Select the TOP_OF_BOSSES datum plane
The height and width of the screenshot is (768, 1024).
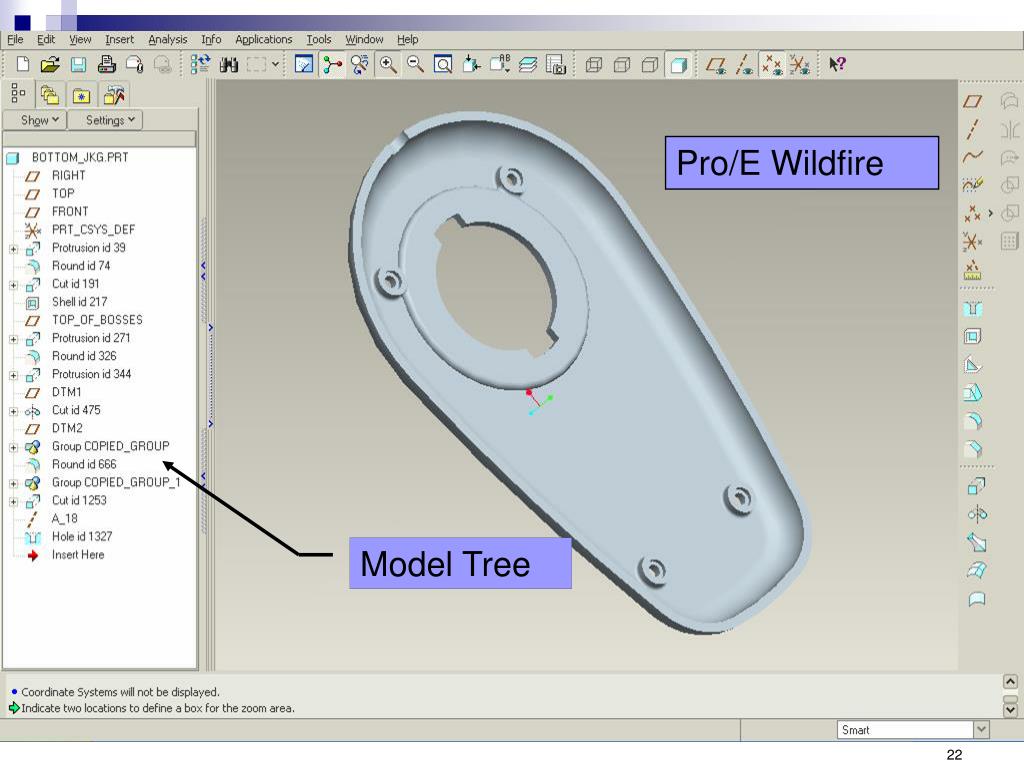(x=97, y=320)
